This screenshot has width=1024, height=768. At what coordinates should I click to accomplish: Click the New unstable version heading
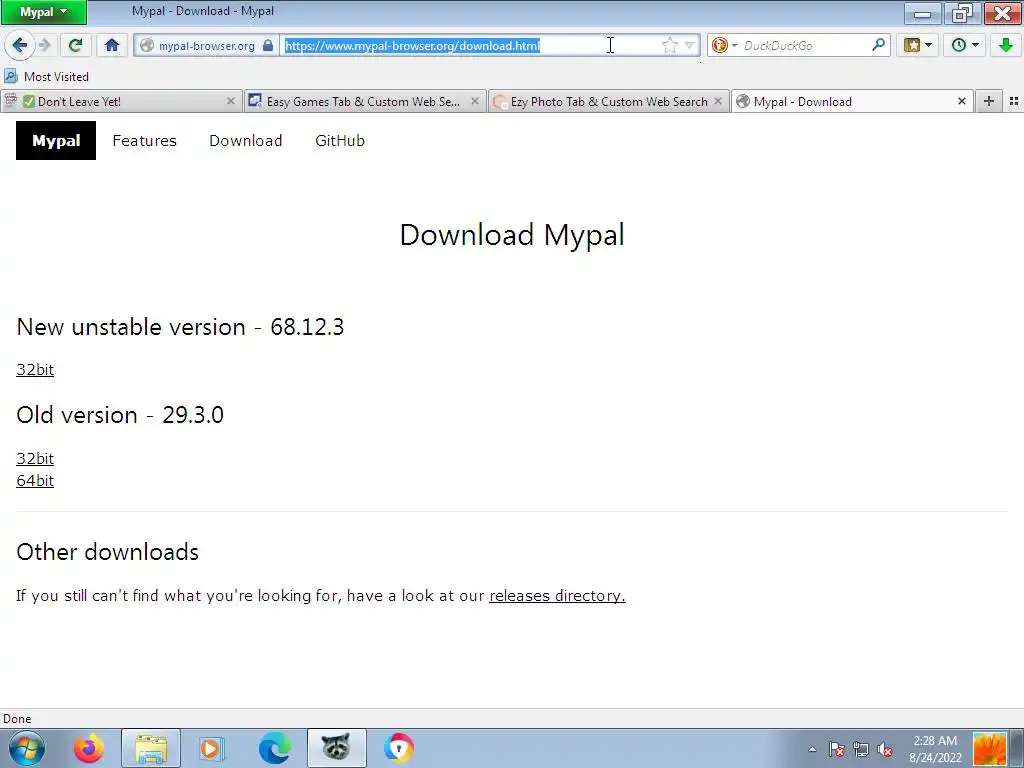(180, 327)
